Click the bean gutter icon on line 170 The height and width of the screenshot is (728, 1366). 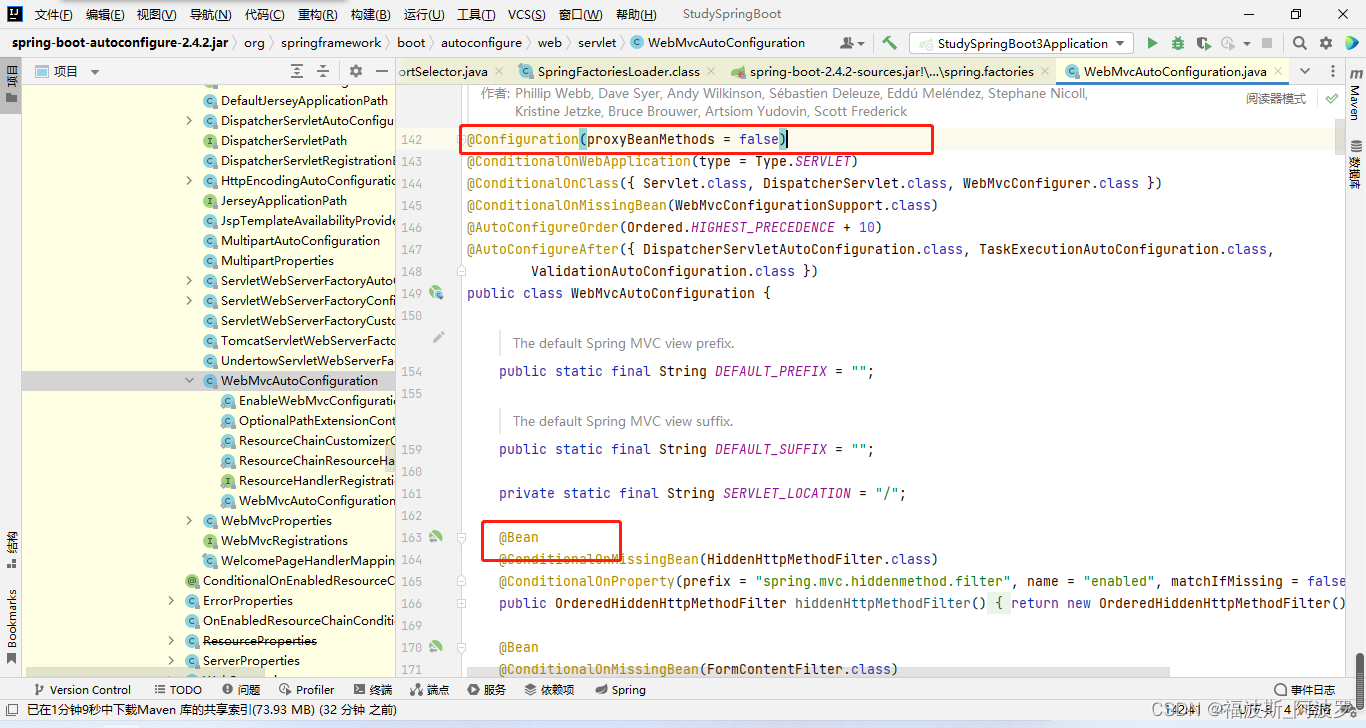436,647
